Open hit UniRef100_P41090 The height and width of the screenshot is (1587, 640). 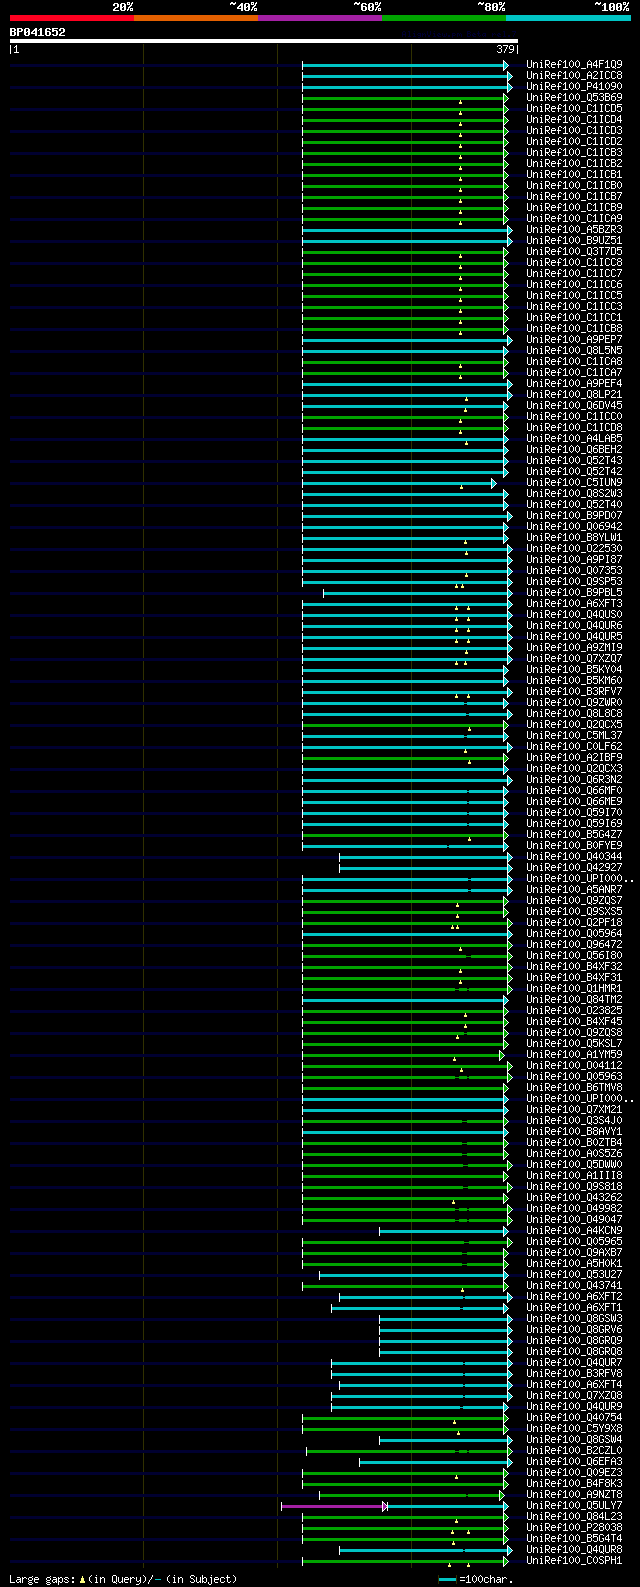(x=574, y=86)
